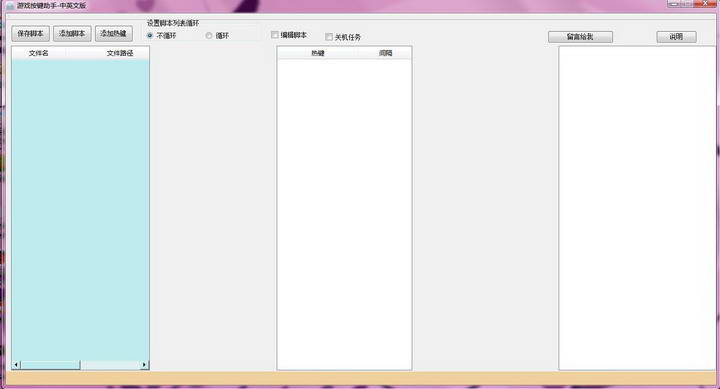
Task: Click the 添加脚本 button
Action: 72,34
